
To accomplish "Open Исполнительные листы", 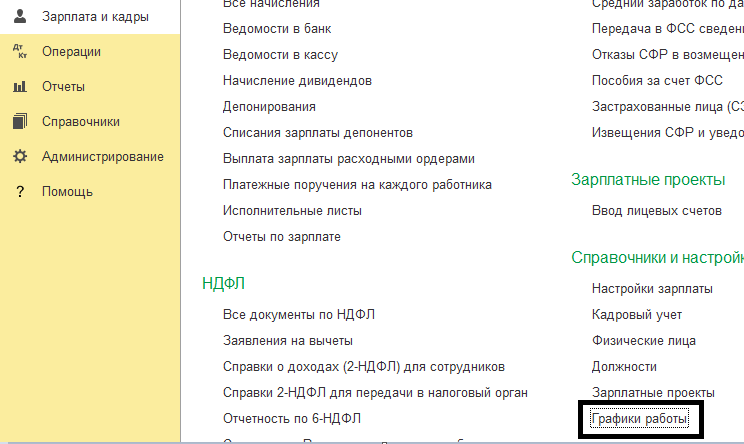I will pos(292,210).
